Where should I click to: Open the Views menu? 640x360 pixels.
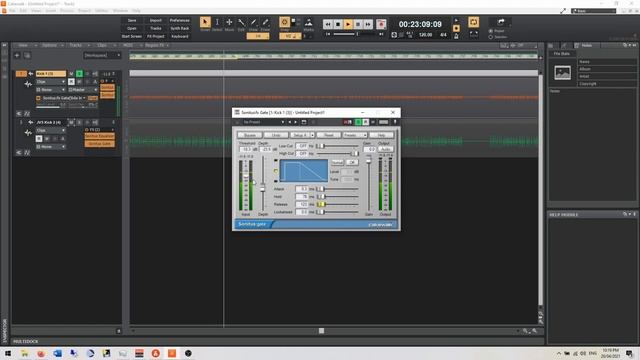[x=36, y=11]
